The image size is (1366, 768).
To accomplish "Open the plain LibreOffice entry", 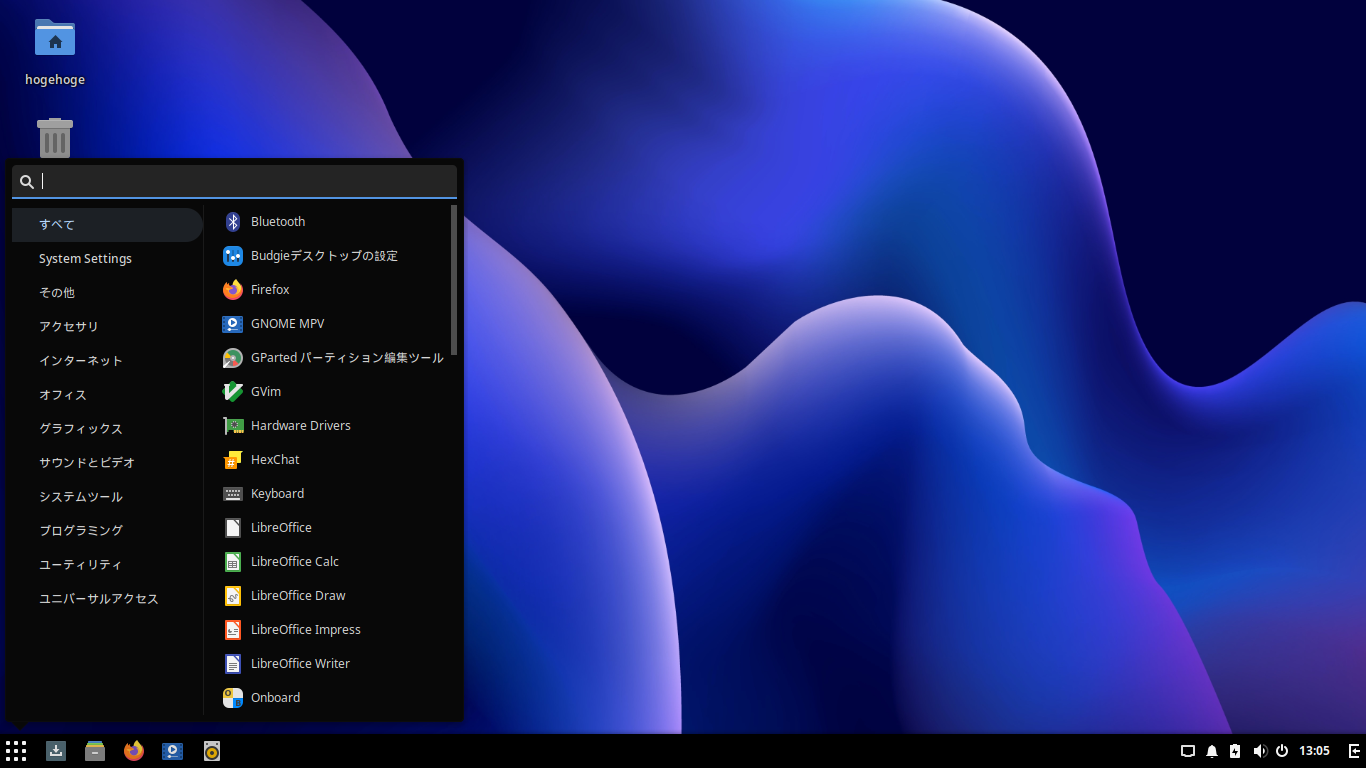I will [328, 528].
